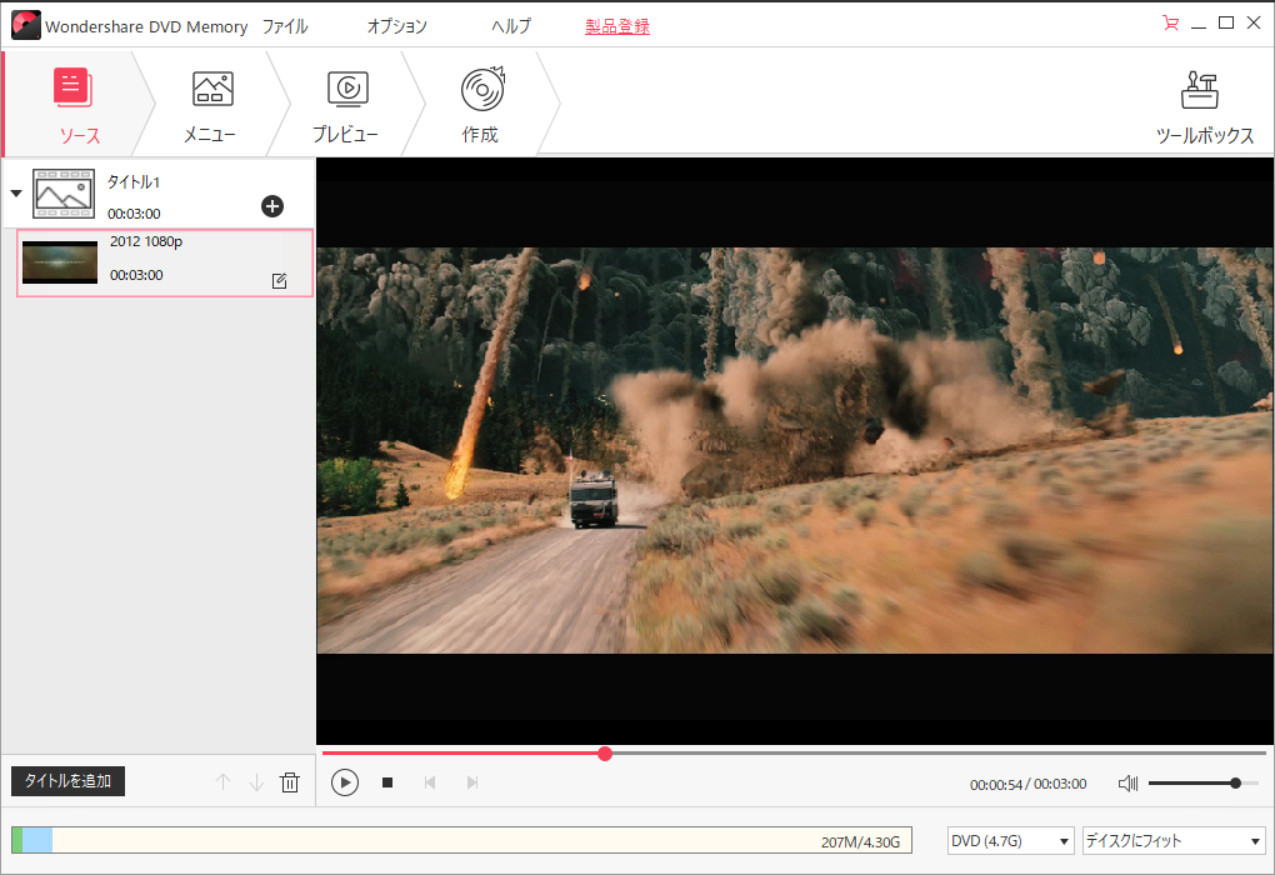Open the shopping cart icon
Viewport: 1275px width, 875px height.
coord(1170,23)
